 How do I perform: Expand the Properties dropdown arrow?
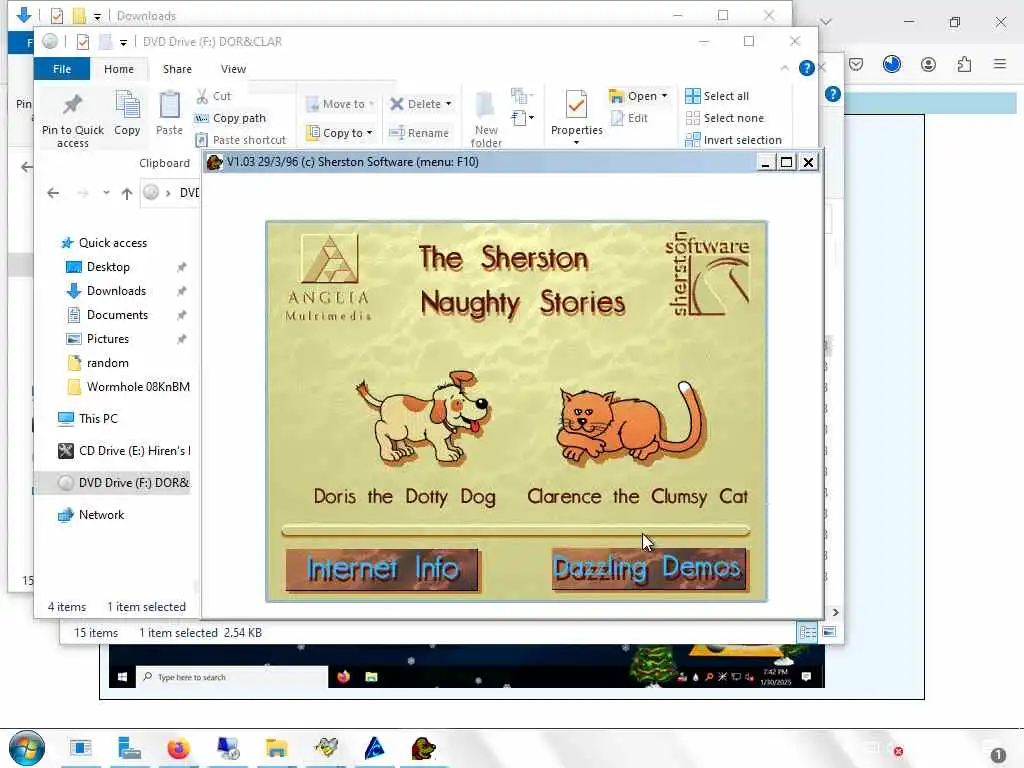pos(576,142)
